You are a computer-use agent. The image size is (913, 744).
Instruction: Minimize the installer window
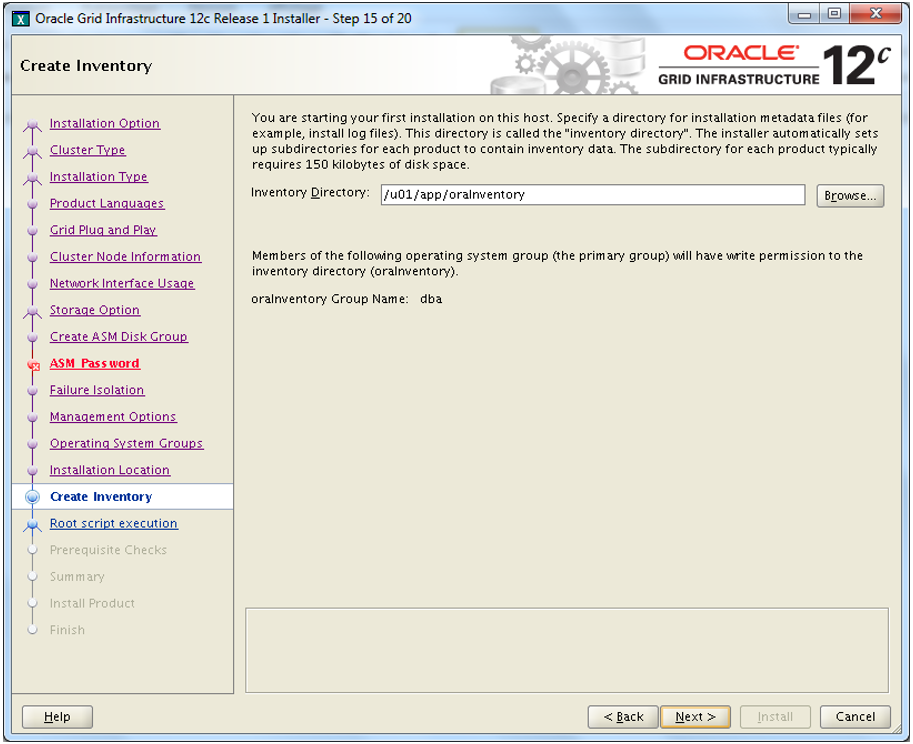click(x=805, y=14)
